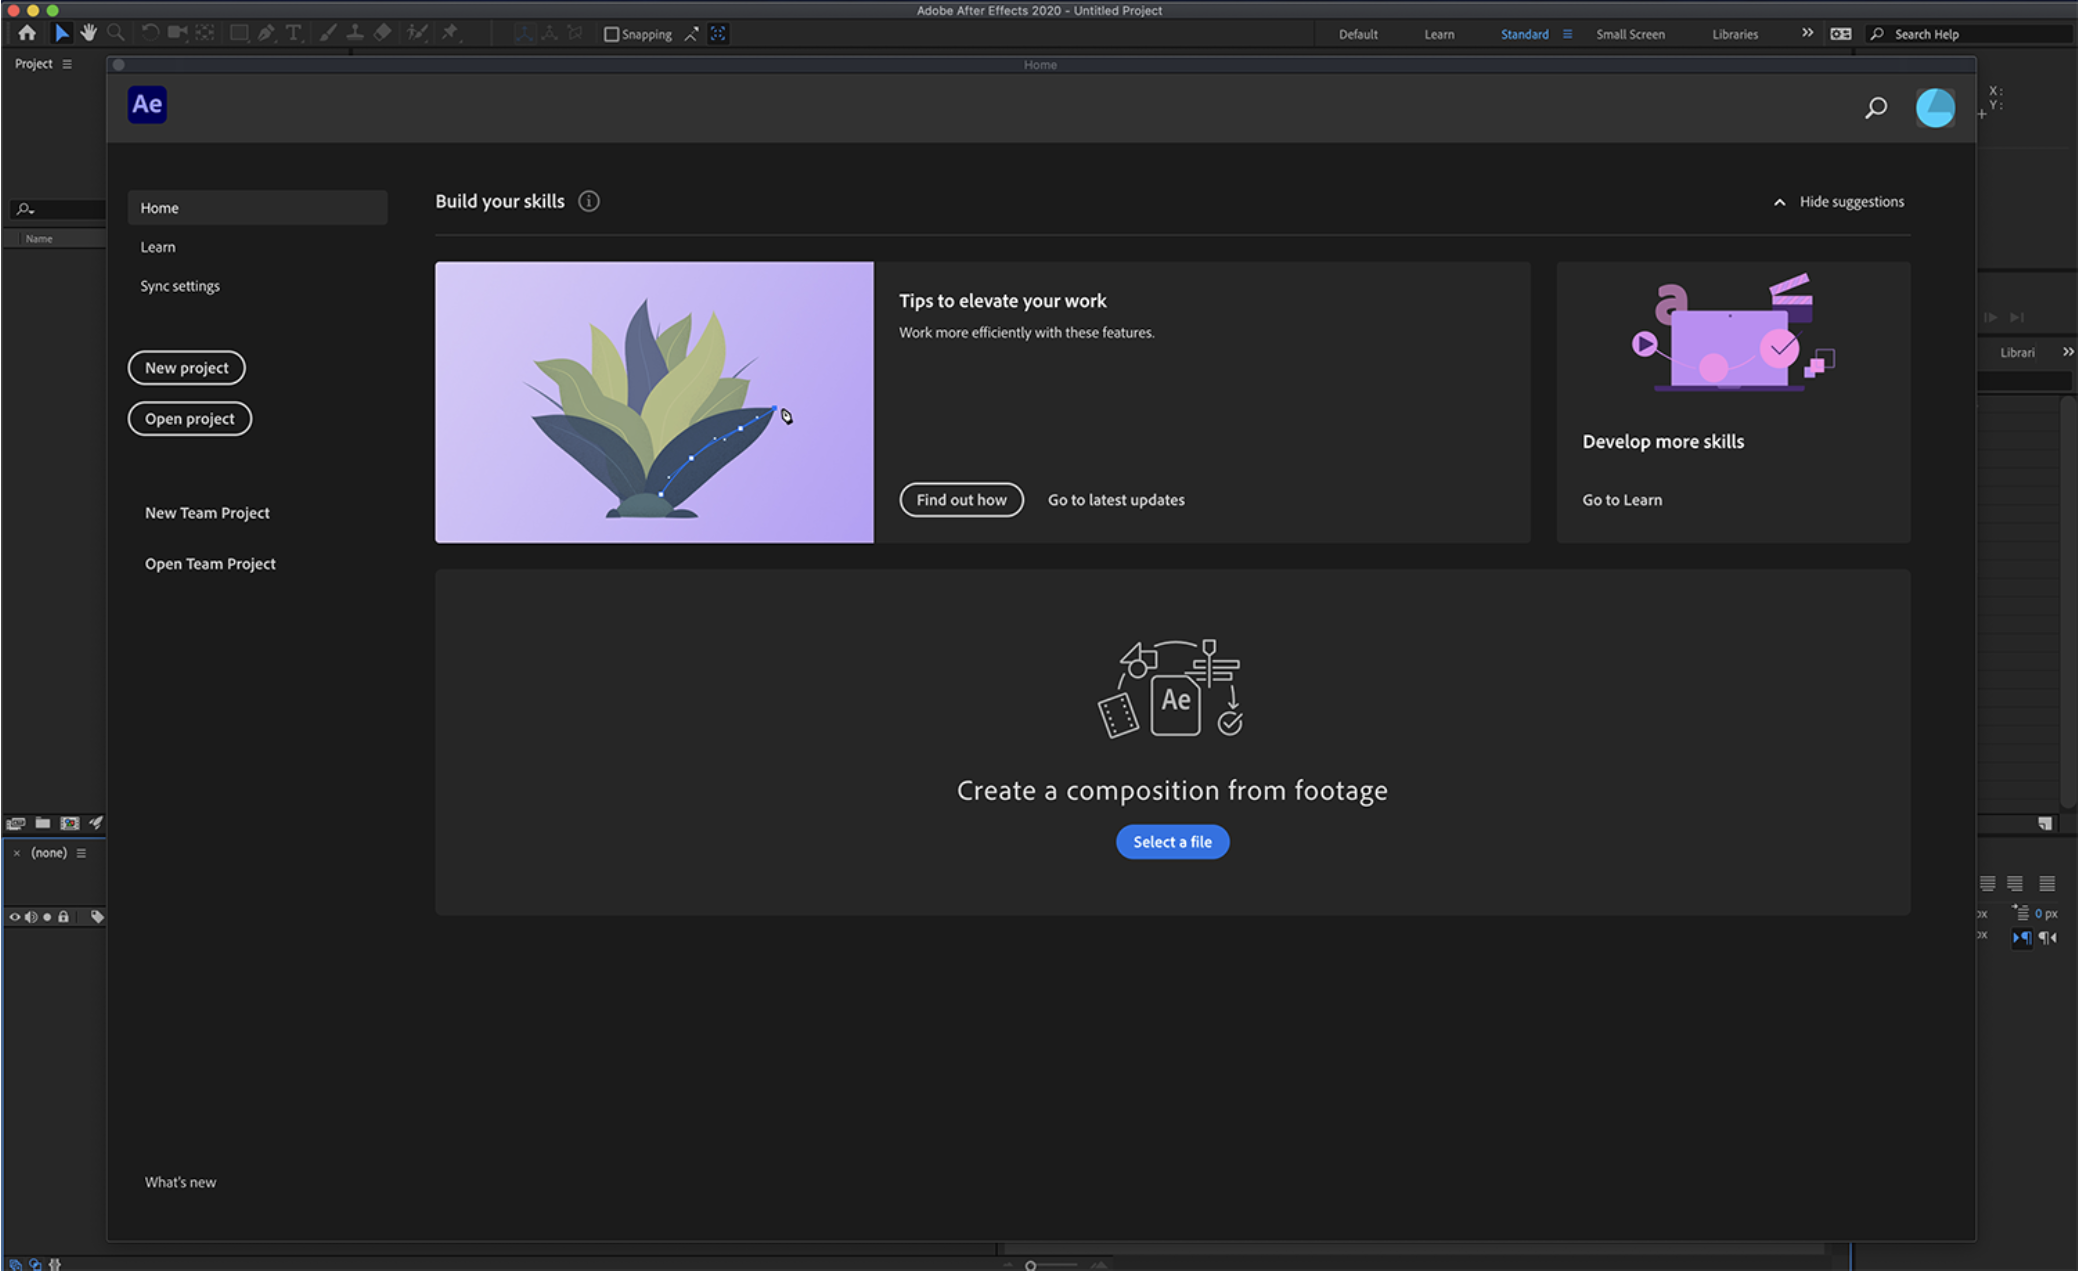2082x1272 pixels.
Task: Create a new composition from the Project panel footer
Action: pos(70,823)
